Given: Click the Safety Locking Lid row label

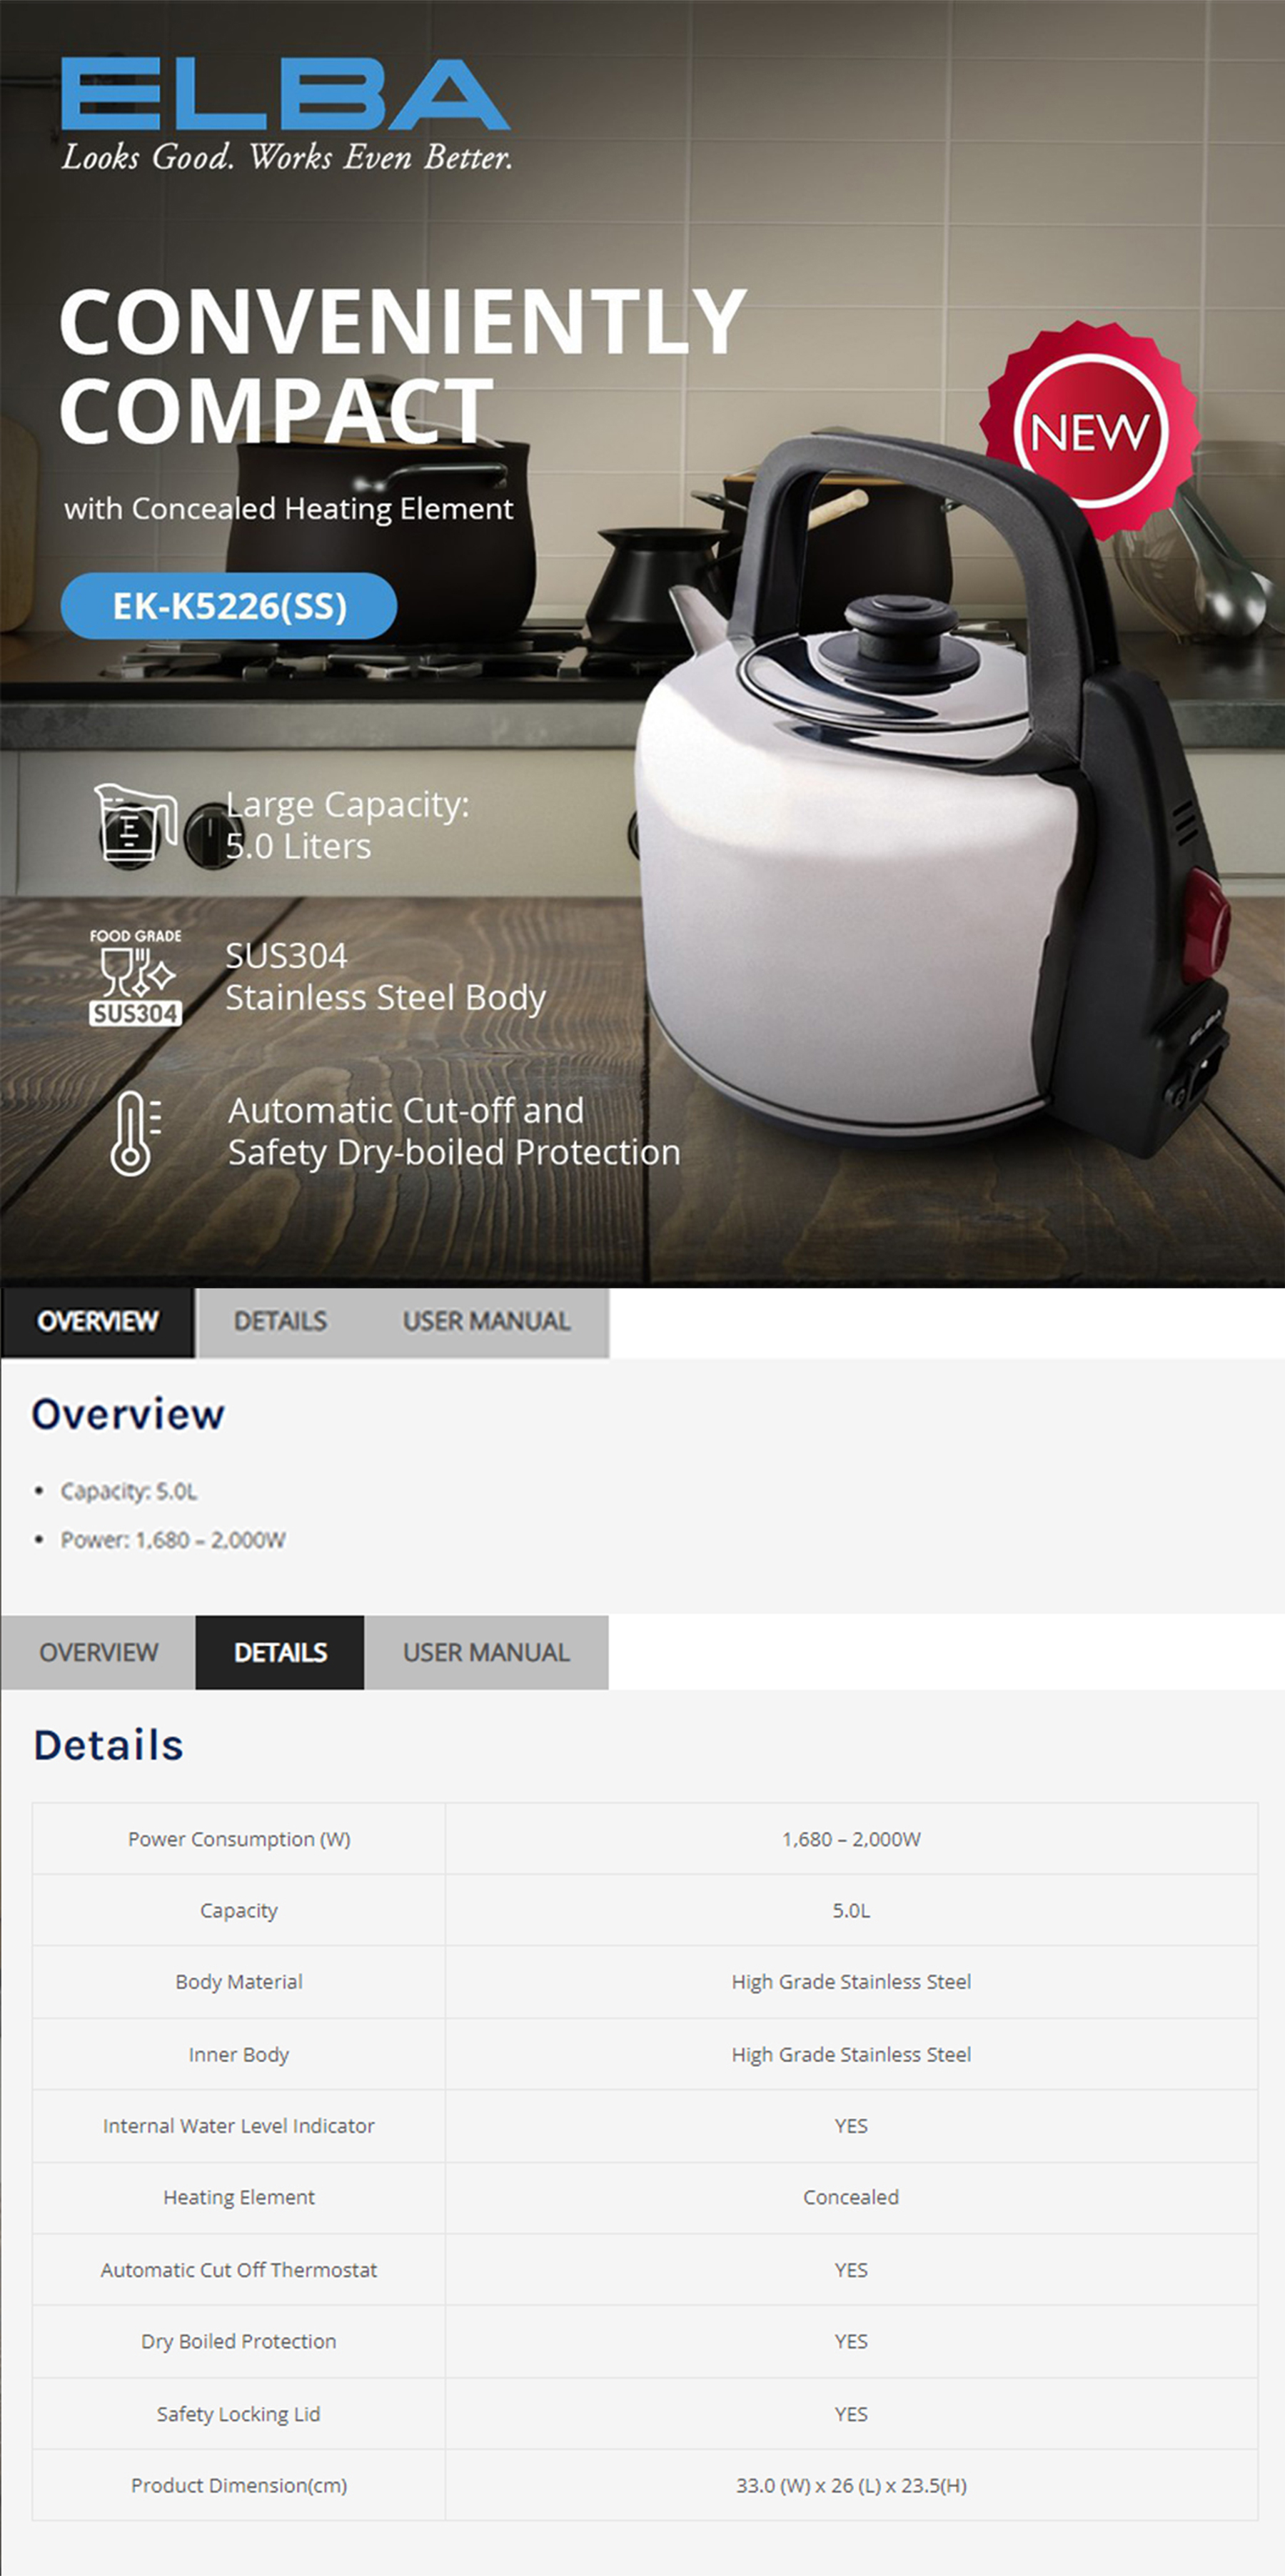Looking at the screenshot, I should [239, 2413].
